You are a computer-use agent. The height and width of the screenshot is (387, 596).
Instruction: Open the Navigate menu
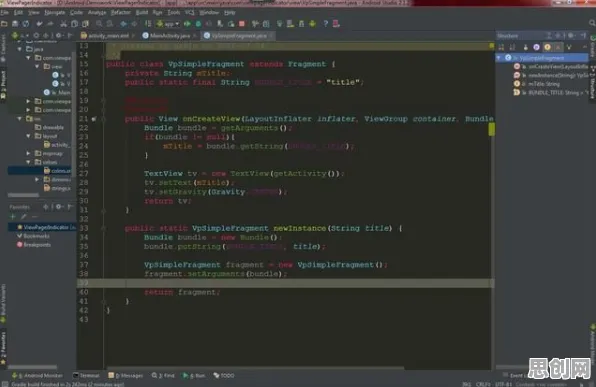(x=55, y=13)
